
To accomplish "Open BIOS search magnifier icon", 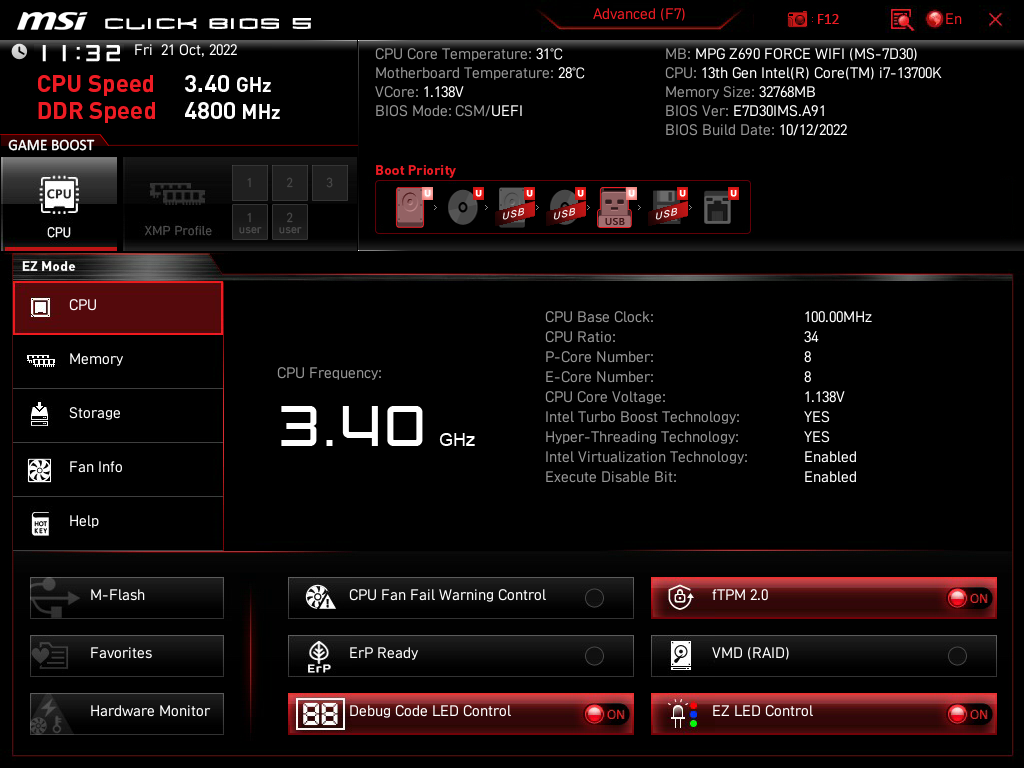I will pos(902,19).
